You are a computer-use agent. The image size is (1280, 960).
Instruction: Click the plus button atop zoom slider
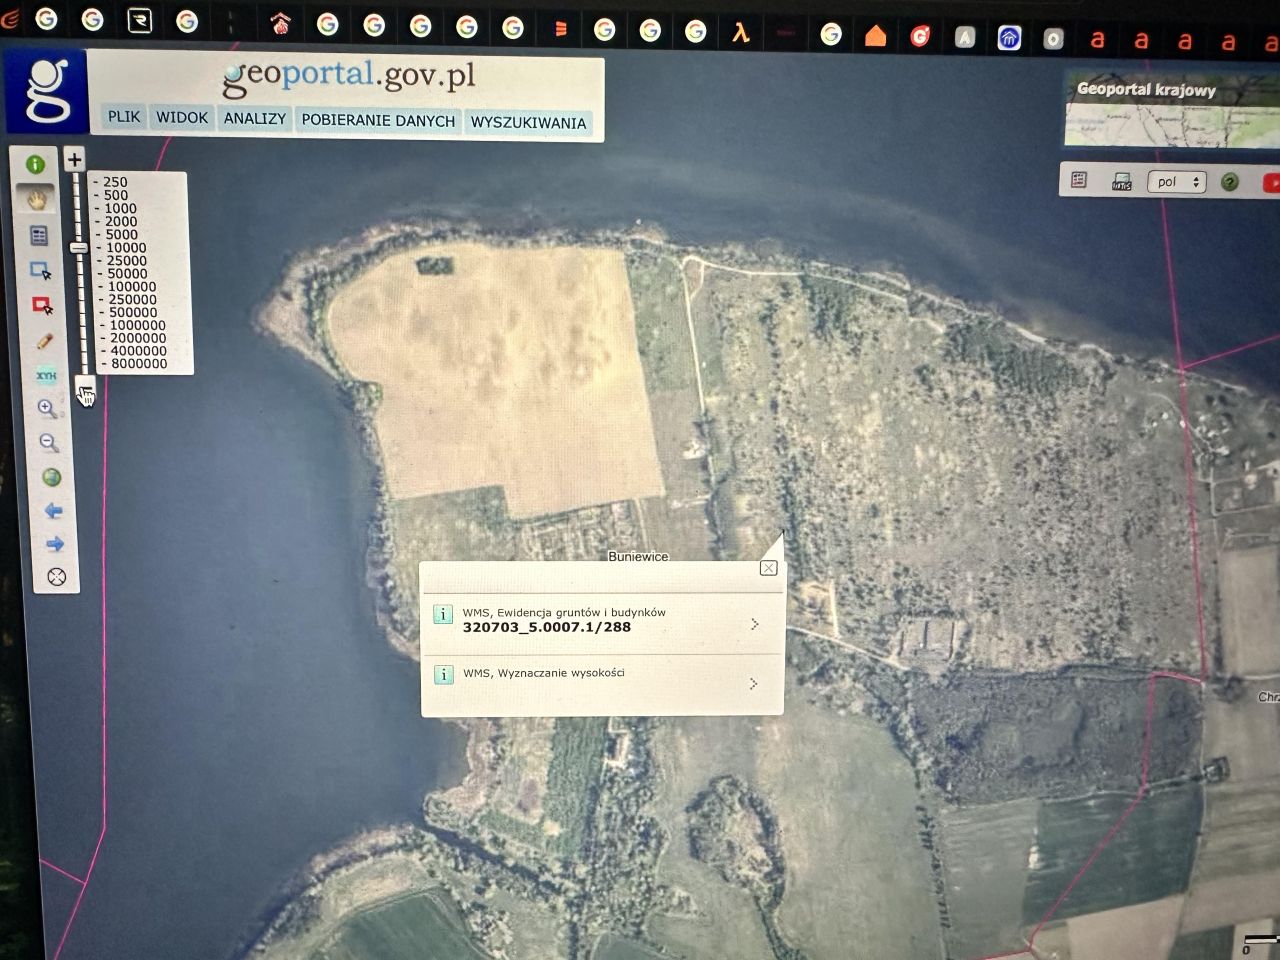pos(74,159)
